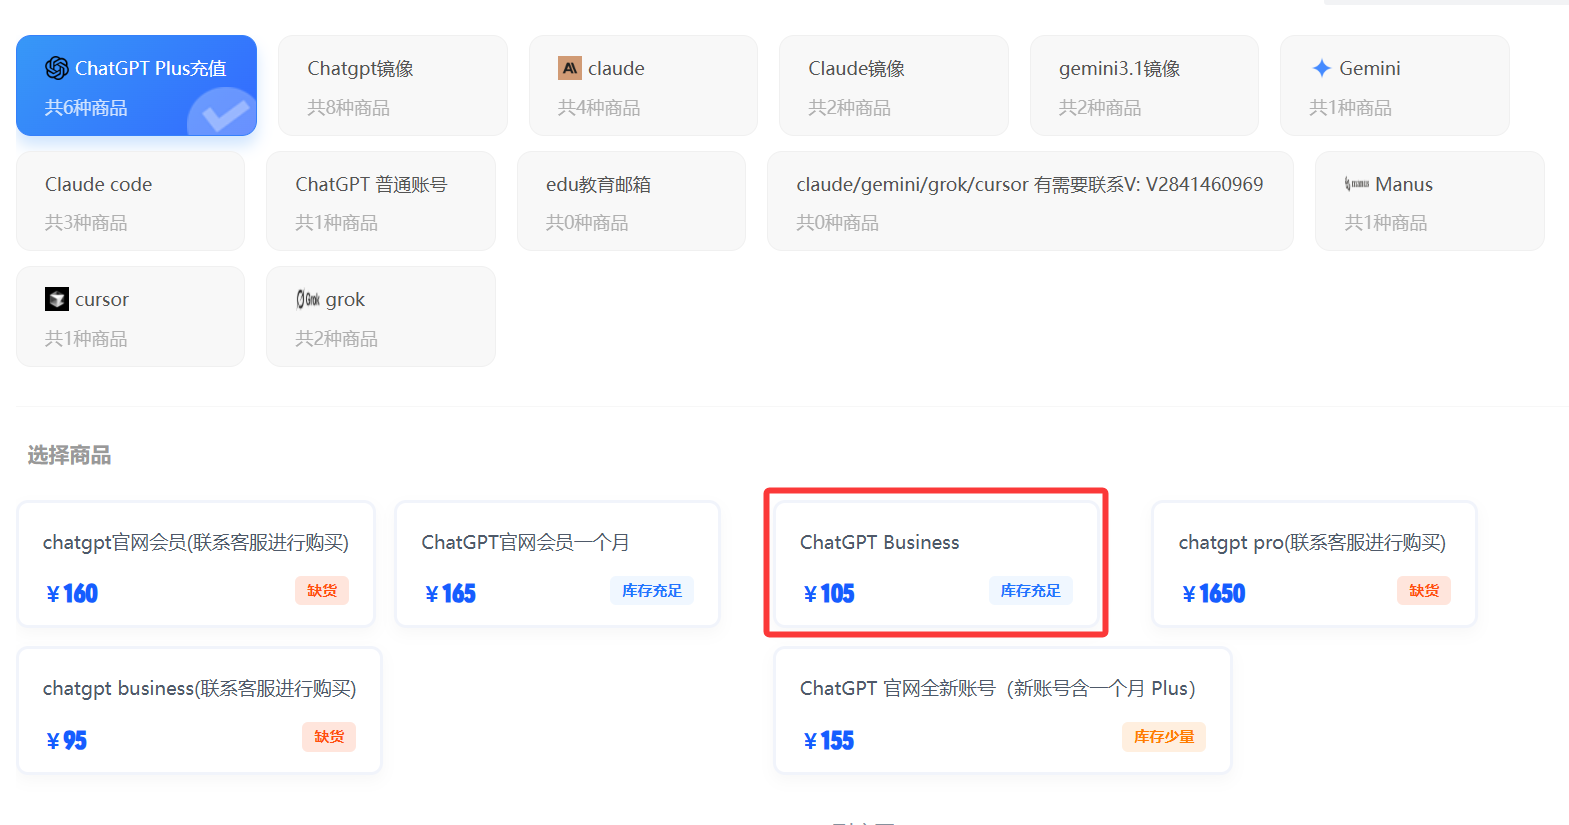
Task: Choose chatgpt pro ¥1650 product
Action: (x=1314, y=564)
